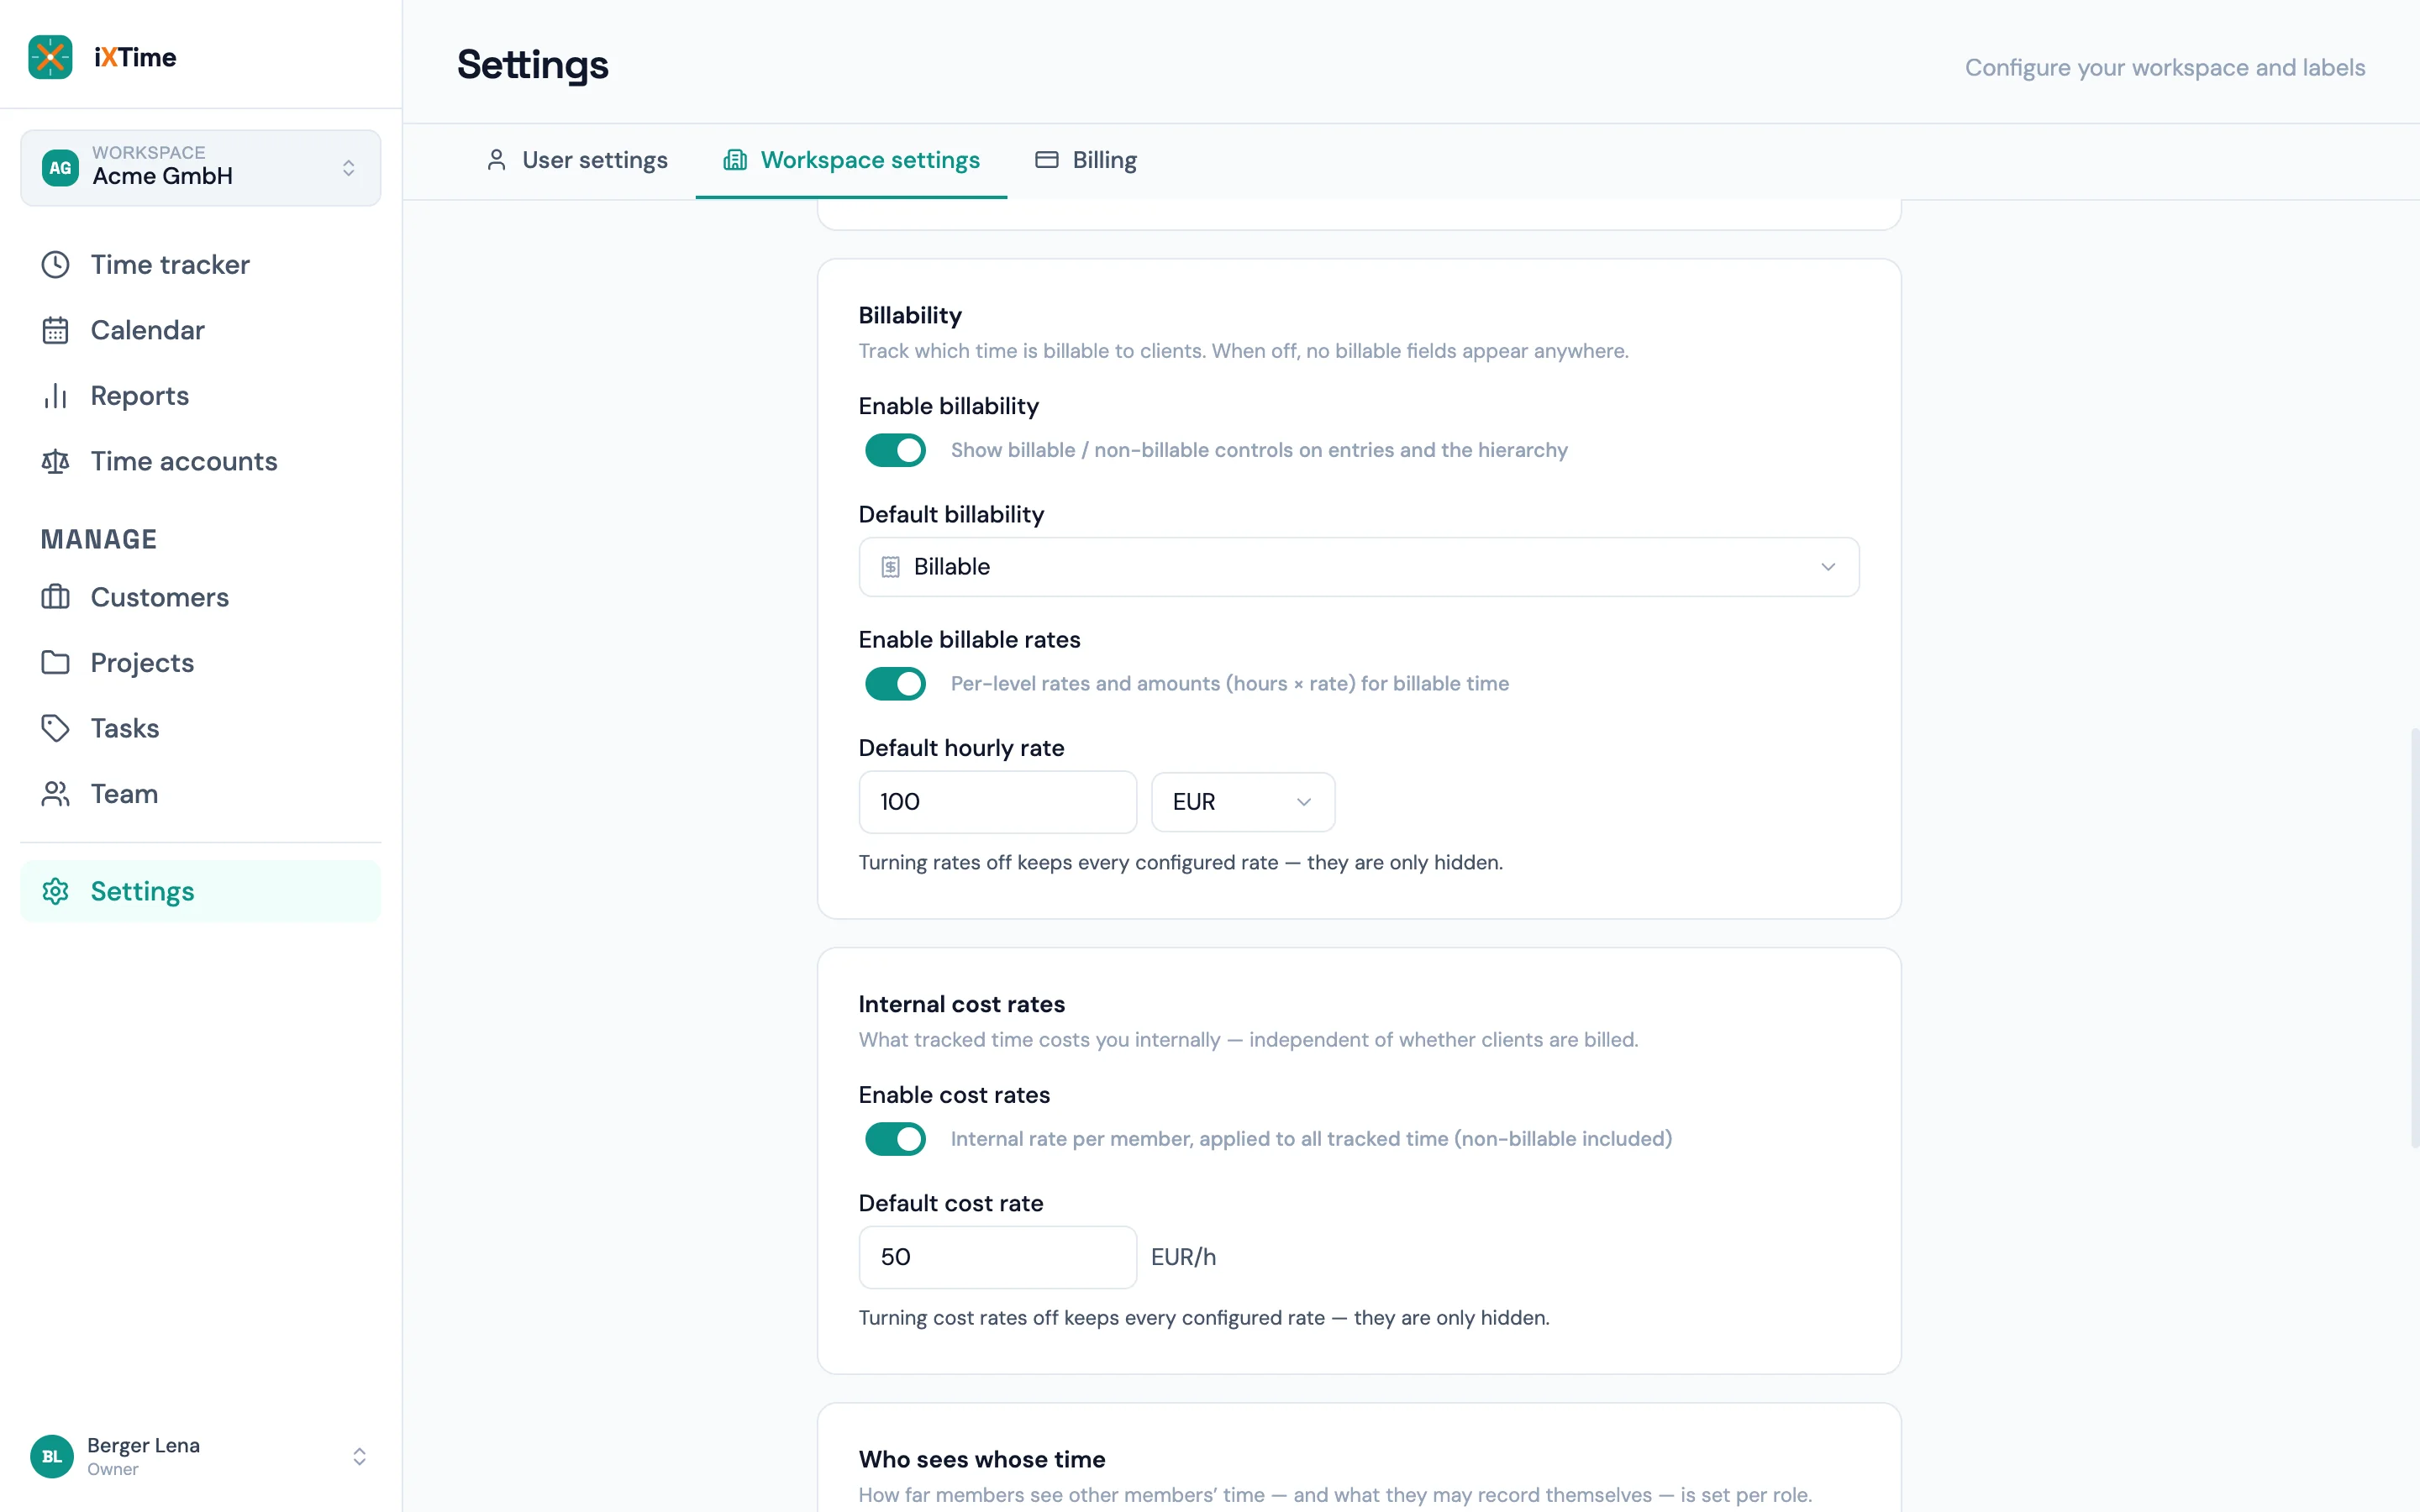The image size is (2420, 1512).
Task: Toggle Enable cost rates switch
Action: 895,1139
